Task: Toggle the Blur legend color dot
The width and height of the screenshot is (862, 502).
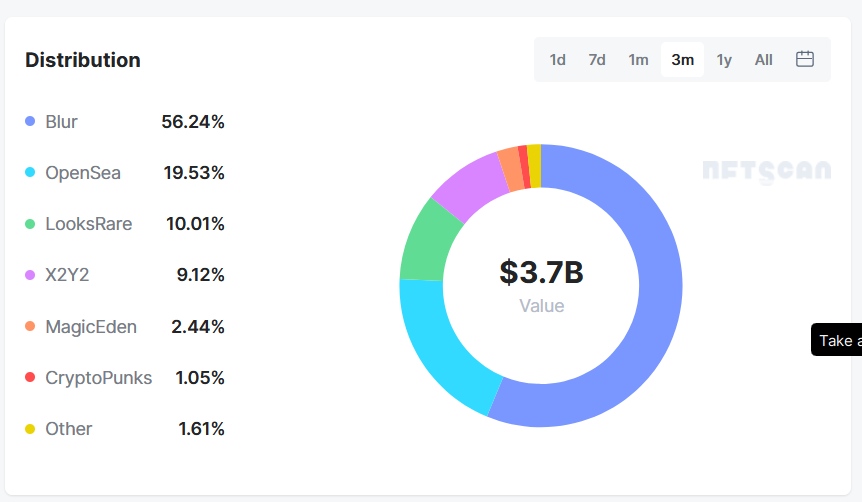Action: [x=30, y=121]
